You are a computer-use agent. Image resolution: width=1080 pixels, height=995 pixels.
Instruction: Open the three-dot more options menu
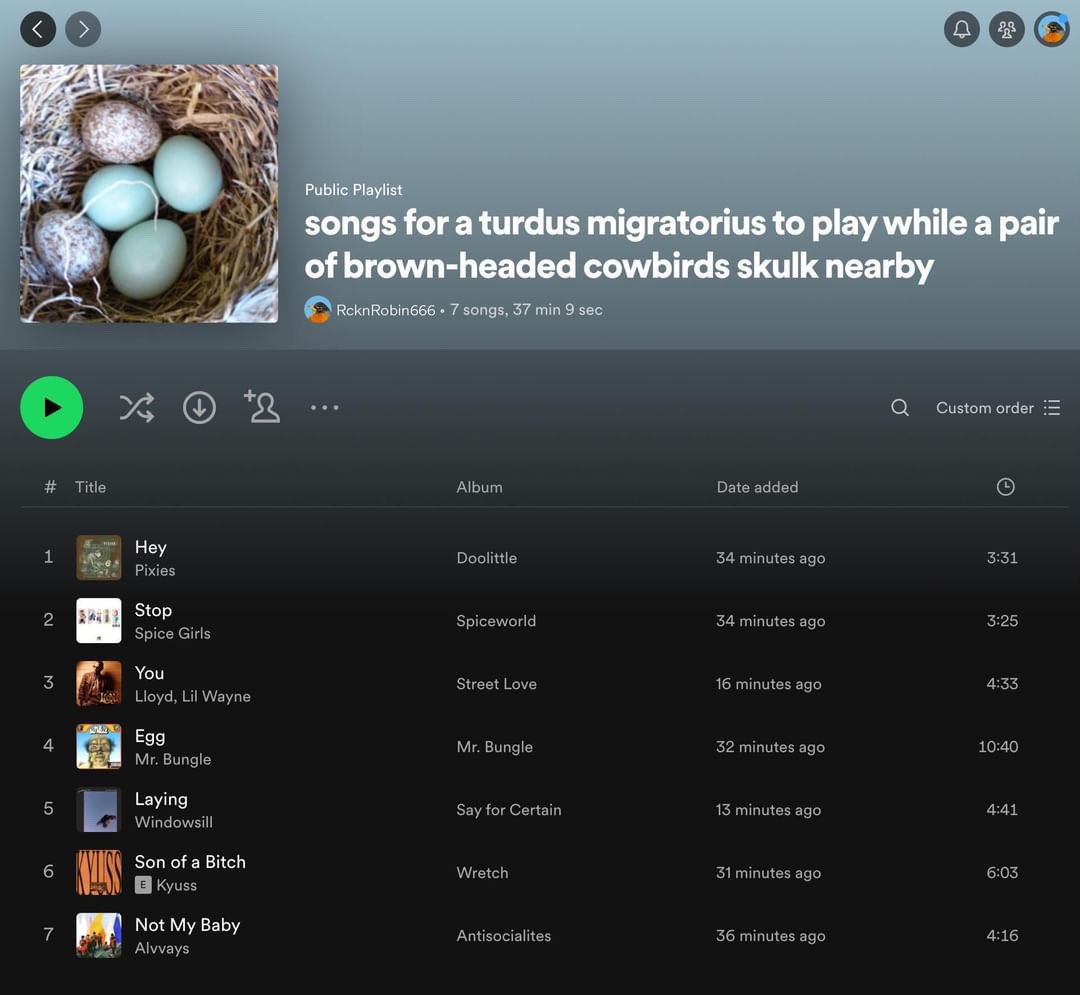324,408
